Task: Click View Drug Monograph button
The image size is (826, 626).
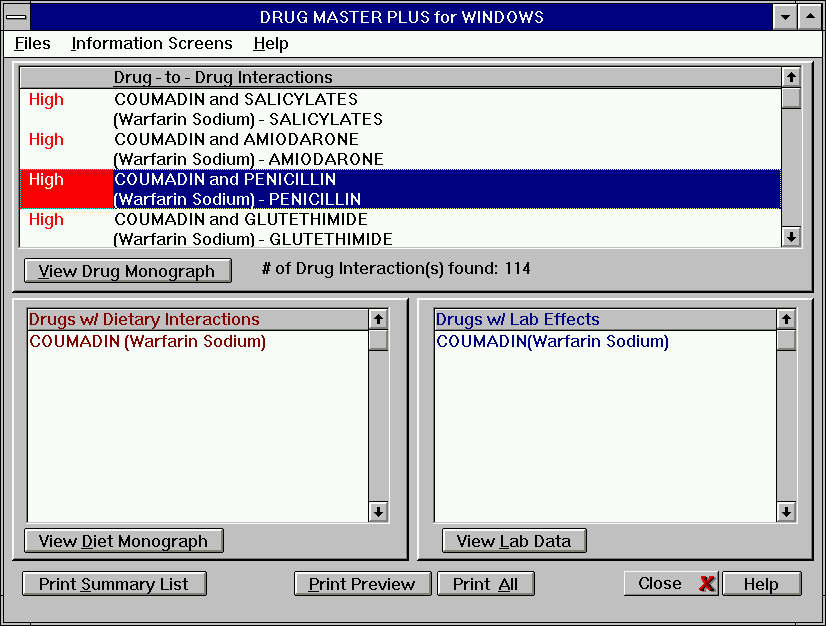Action: 127,271
